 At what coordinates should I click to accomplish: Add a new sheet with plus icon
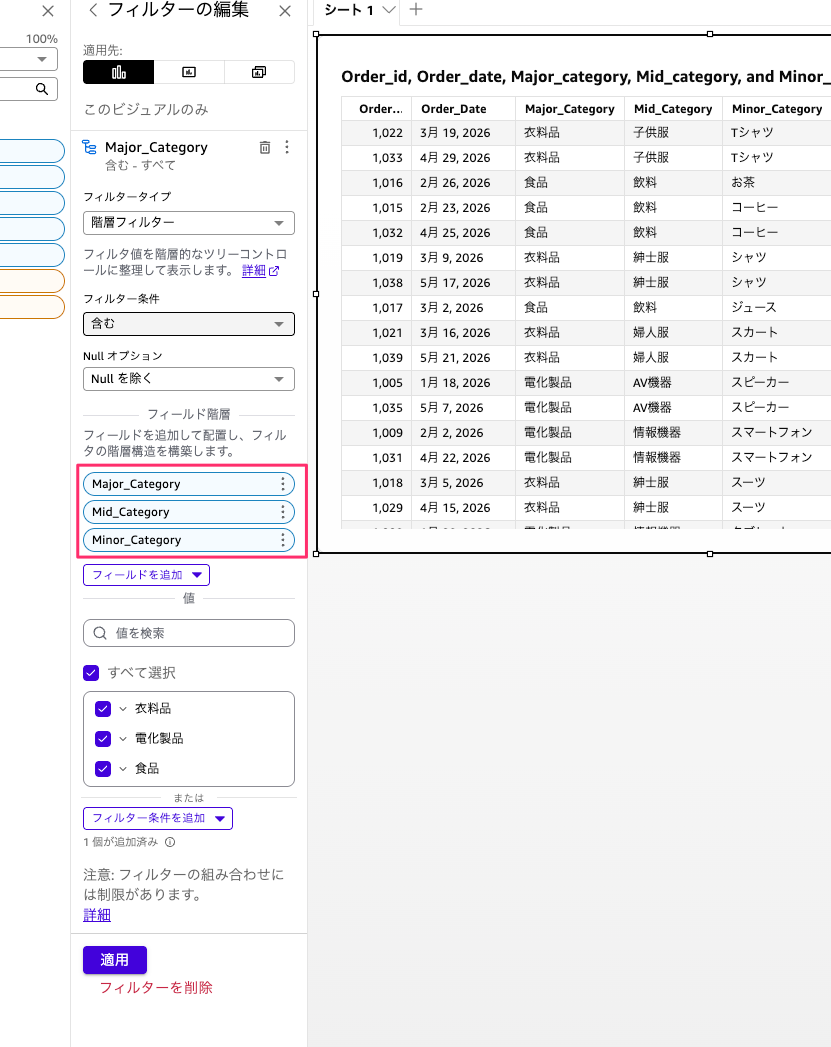tap(416, 9)
